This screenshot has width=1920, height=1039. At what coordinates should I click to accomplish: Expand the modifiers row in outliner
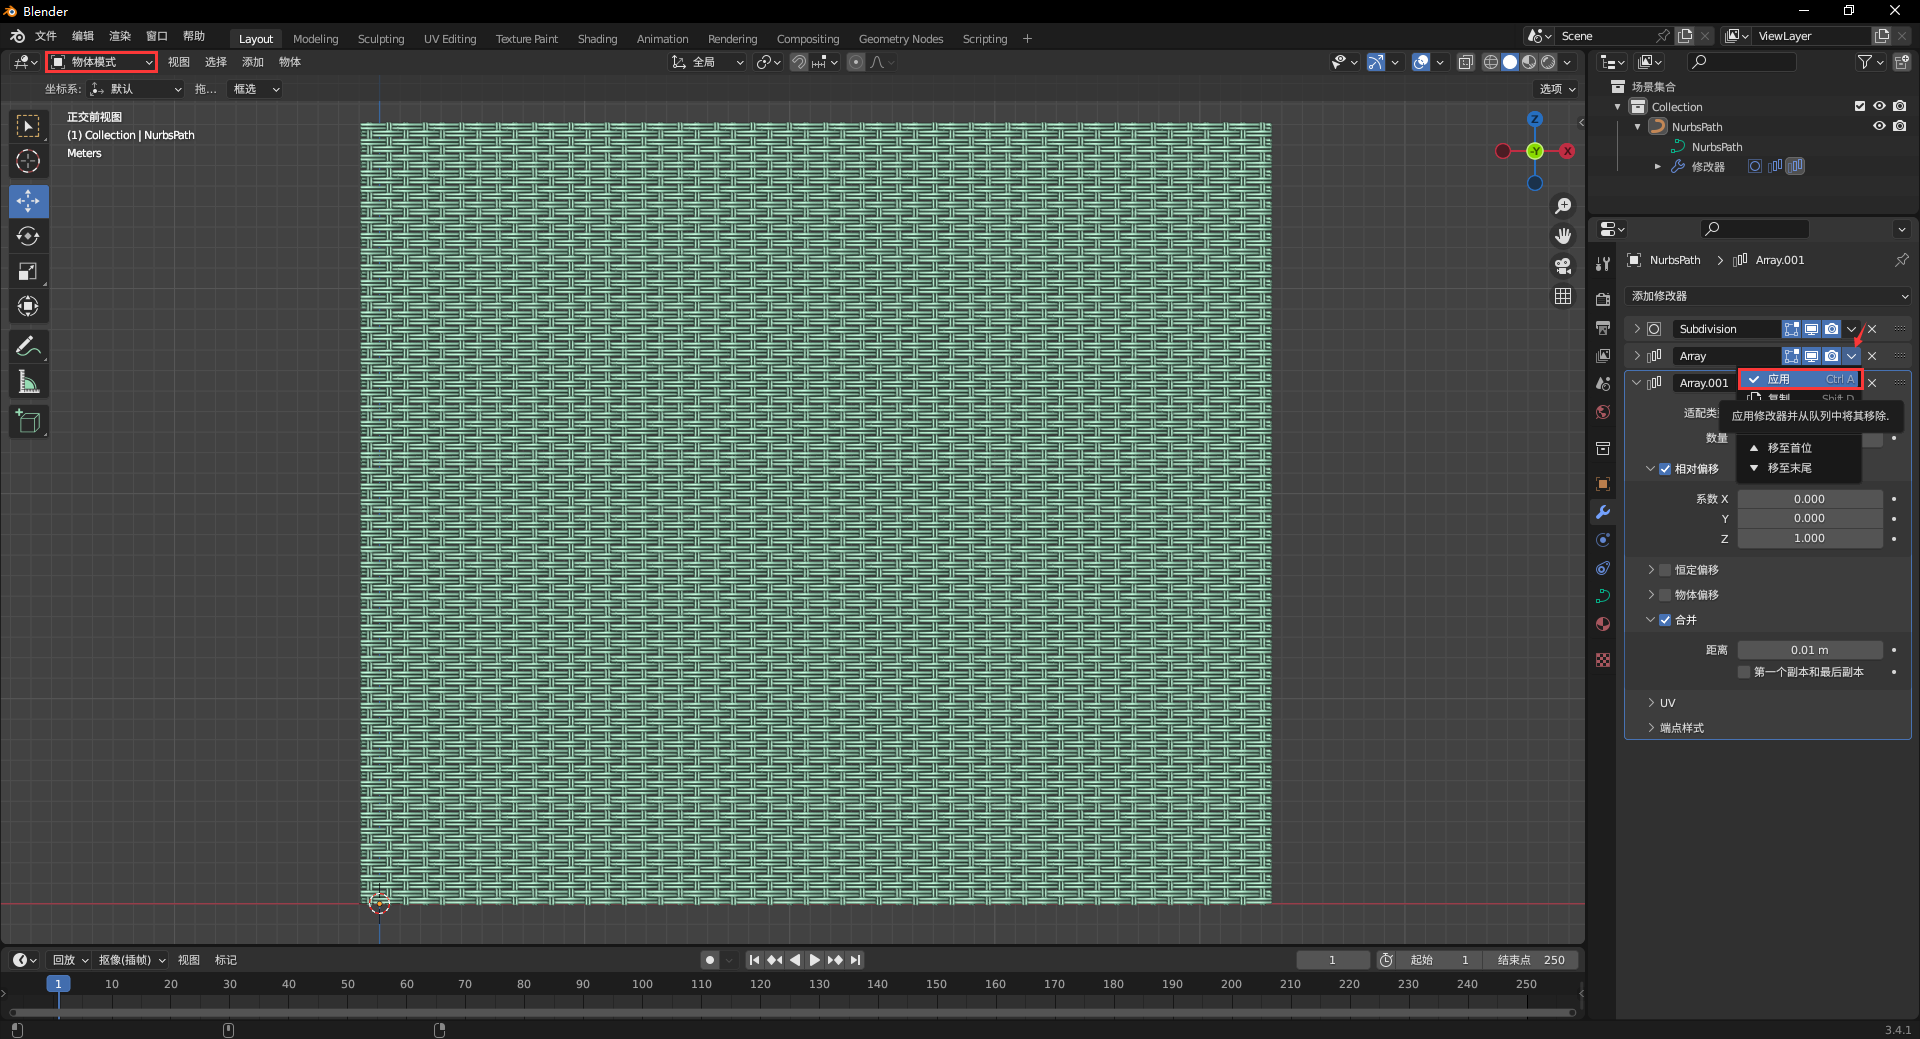pos(1657,167)
